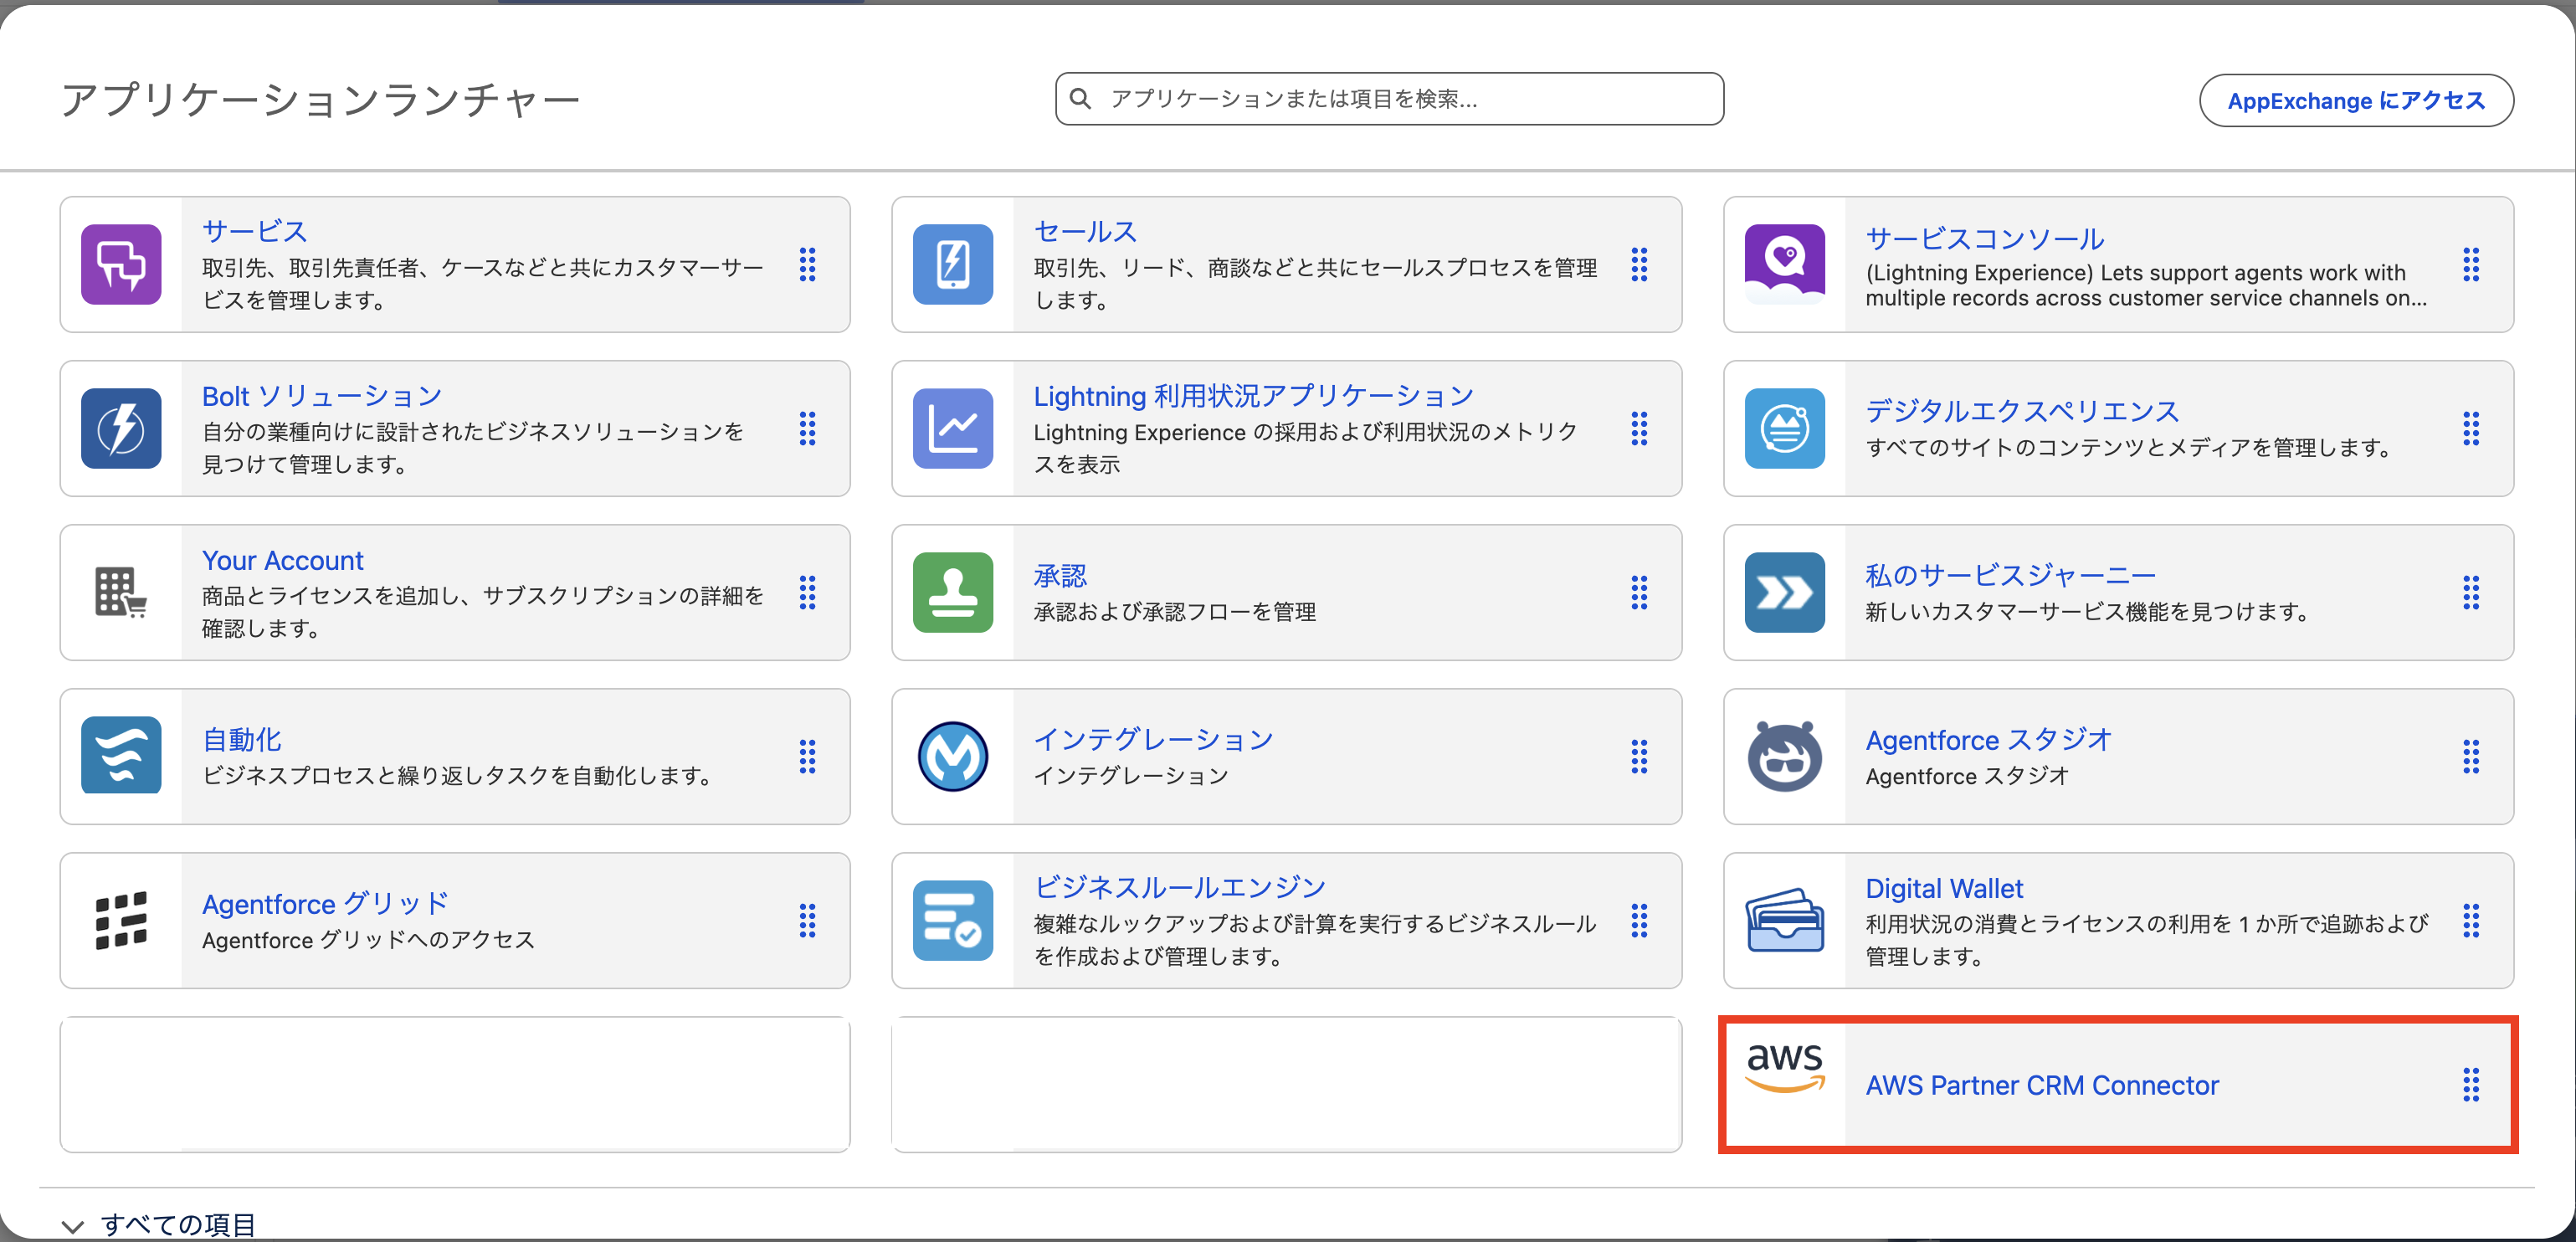Select the 自動化 flow icon

pos(121,756)
